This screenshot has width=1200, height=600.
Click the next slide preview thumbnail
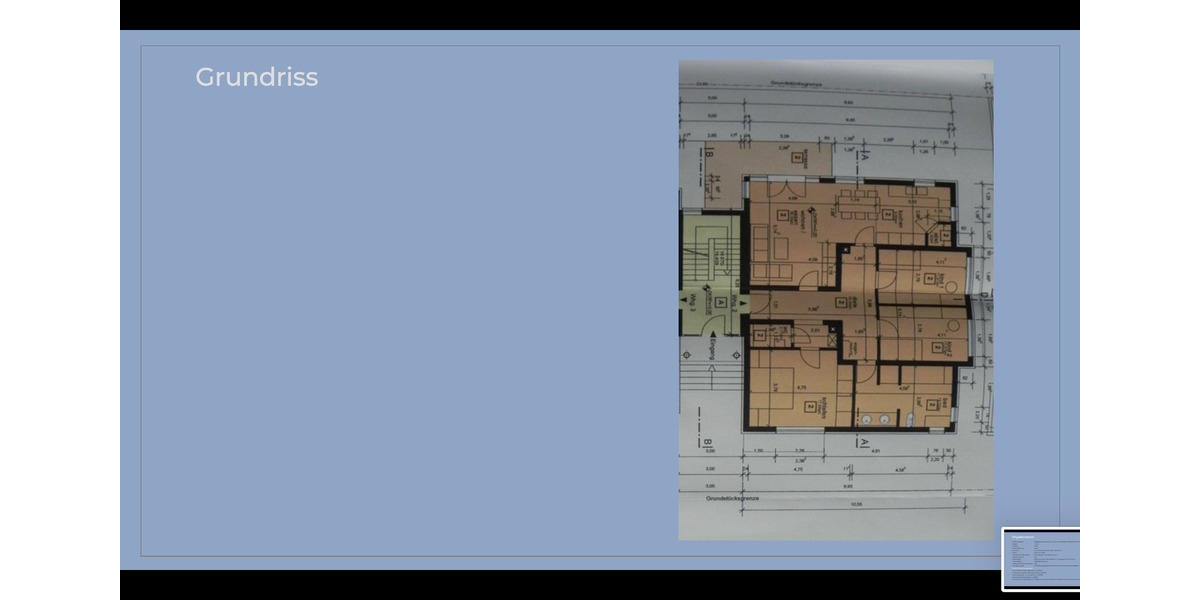pyautogui.click(x=1041, y=559)
